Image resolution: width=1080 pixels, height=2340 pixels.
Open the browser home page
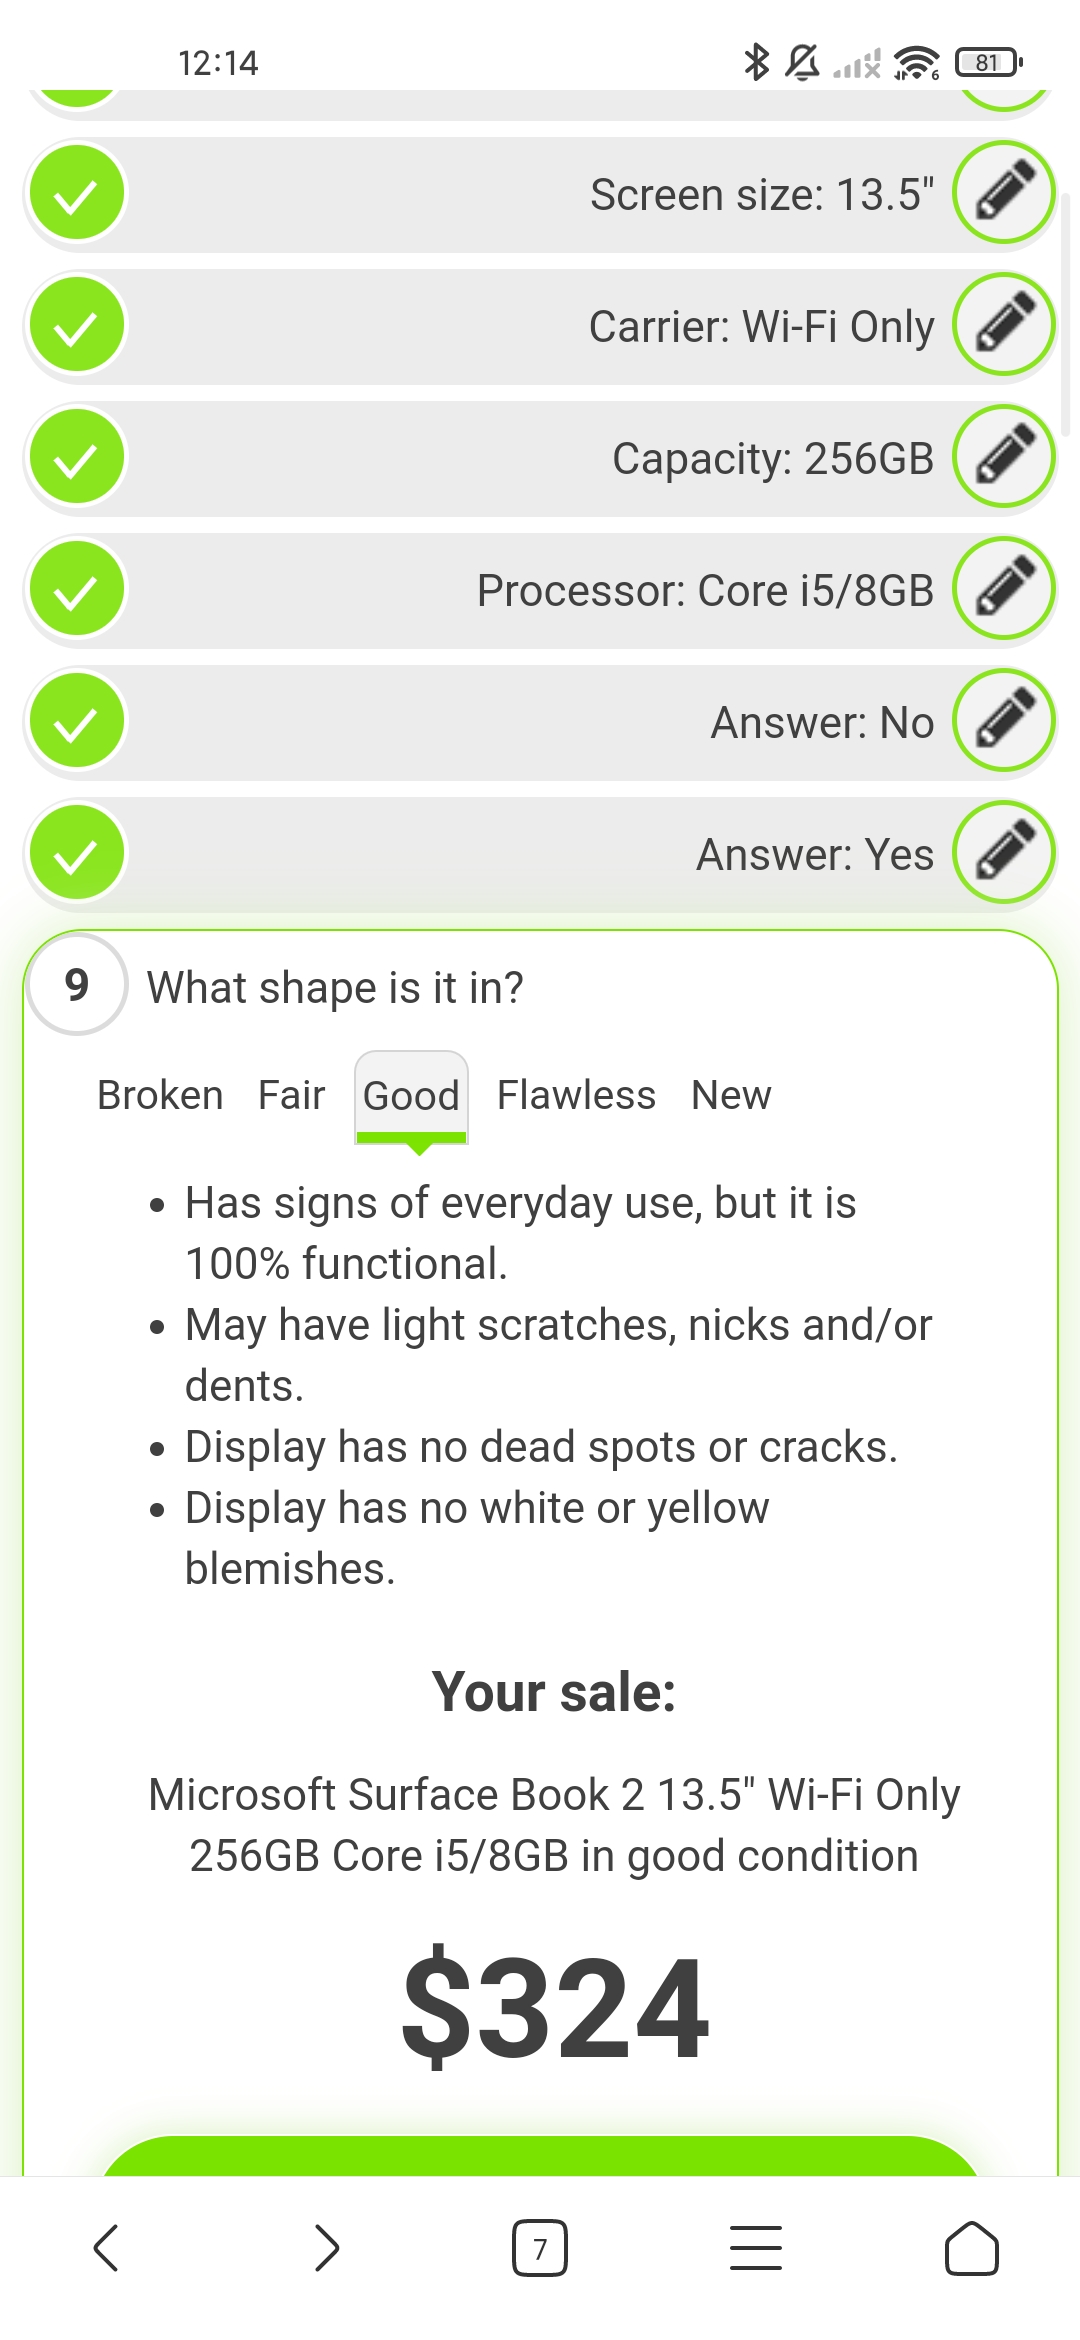click(971, 2248)
